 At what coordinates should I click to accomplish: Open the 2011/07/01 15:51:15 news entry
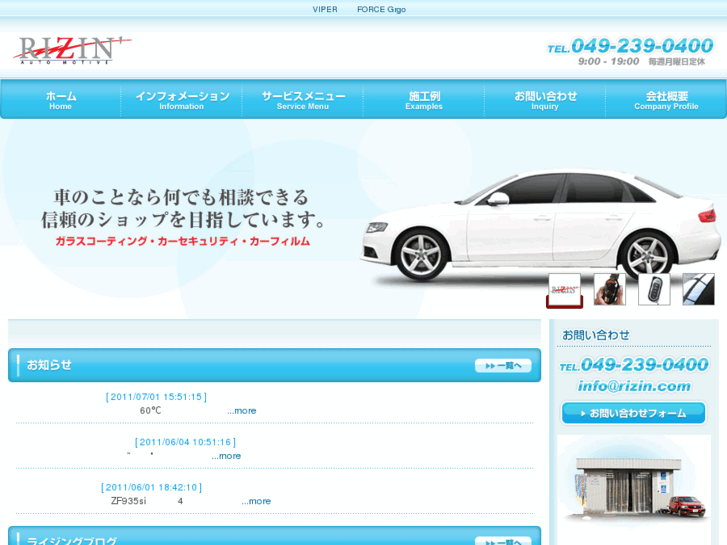[x=156, y=397]
